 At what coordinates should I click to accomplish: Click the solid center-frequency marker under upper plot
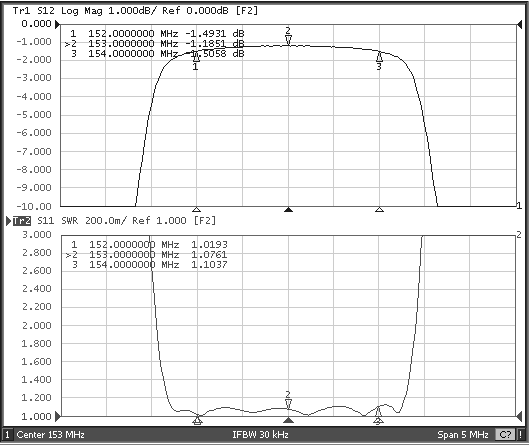point(288,210)
